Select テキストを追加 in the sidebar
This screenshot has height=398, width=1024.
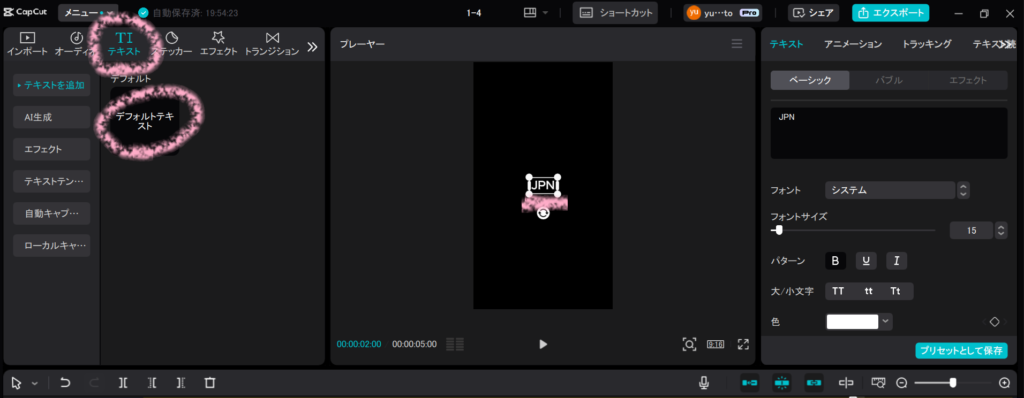click(x=52, y=85)
